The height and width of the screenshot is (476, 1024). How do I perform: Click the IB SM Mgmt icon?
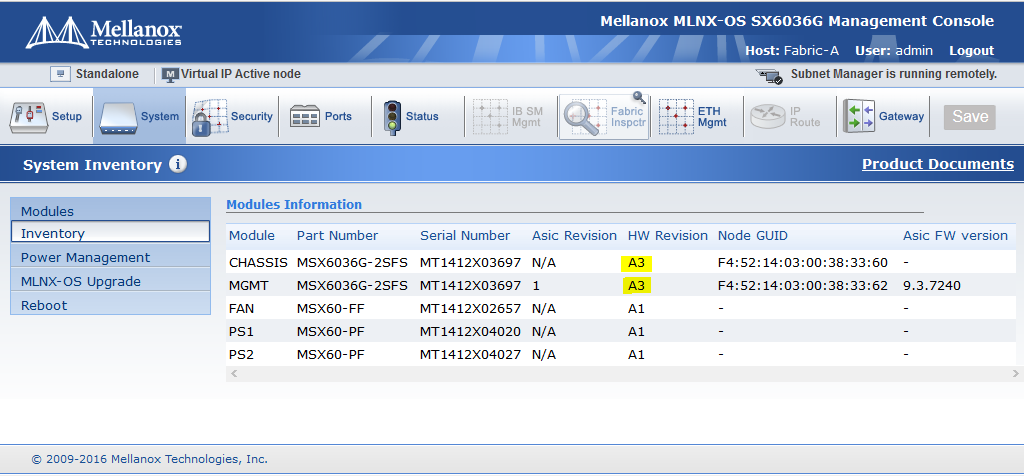click(x=490, y=117)
